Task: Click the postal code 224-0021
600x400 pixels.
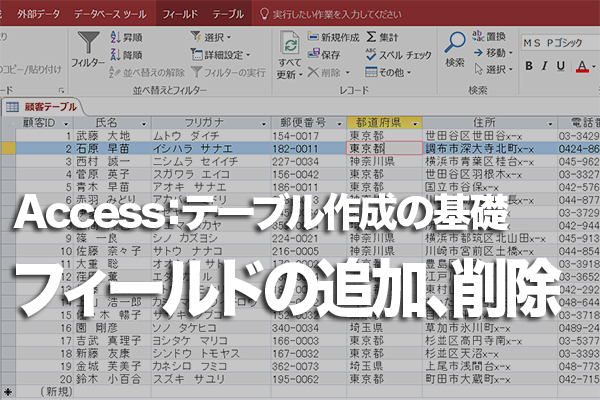Action: click(x=295, y=238)
